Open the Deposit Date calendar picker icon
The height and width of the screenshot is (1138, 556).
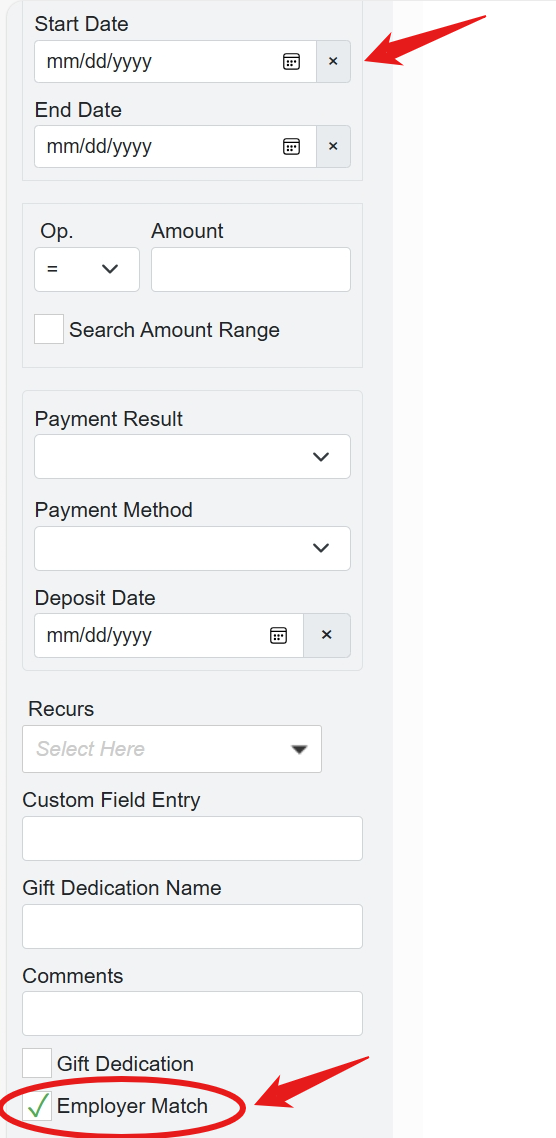(278, 636)
